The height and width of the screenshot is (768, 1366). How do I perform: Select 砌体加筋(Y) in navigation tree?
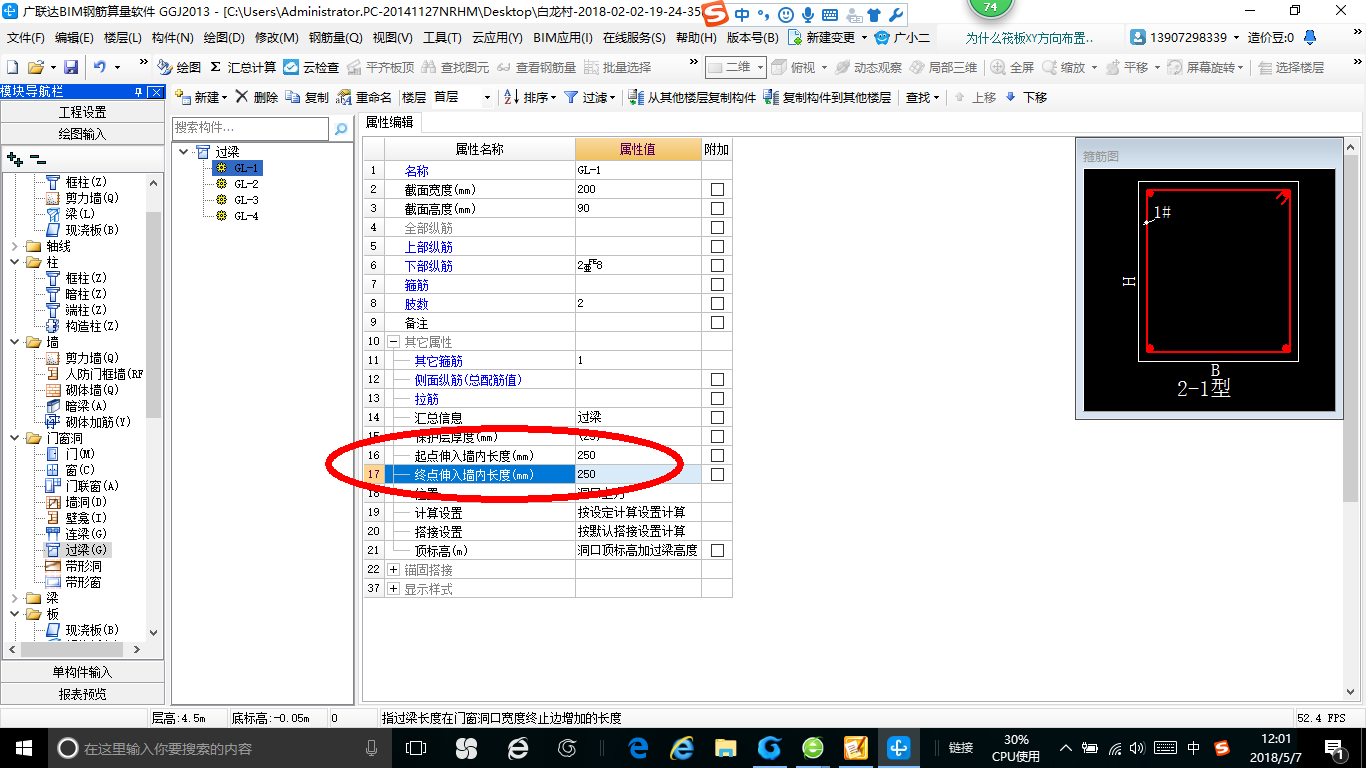coord(89,422)
